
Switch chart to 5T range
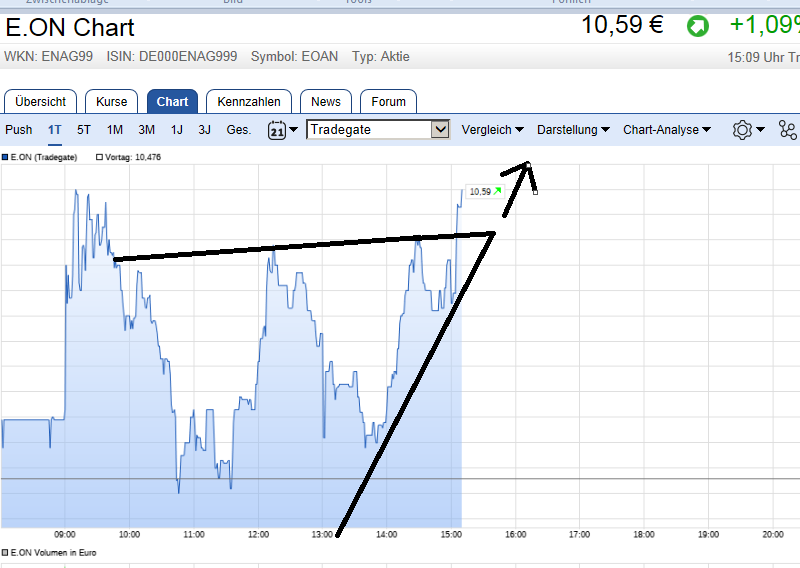tap(84, 130)
